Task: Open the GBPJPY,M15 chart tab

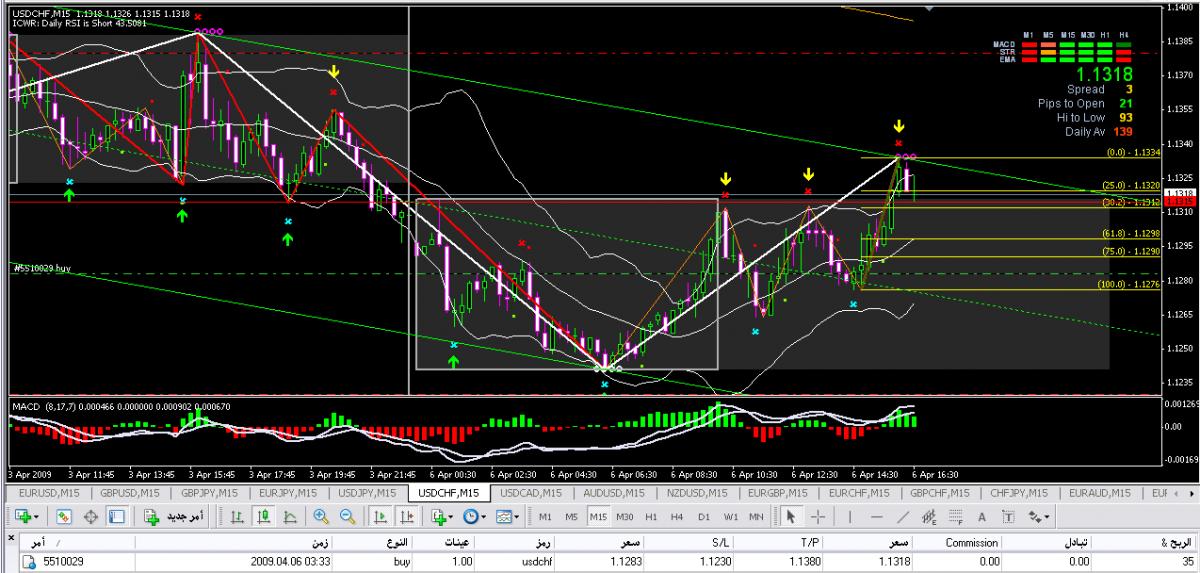Action: [x=209, y=493]
